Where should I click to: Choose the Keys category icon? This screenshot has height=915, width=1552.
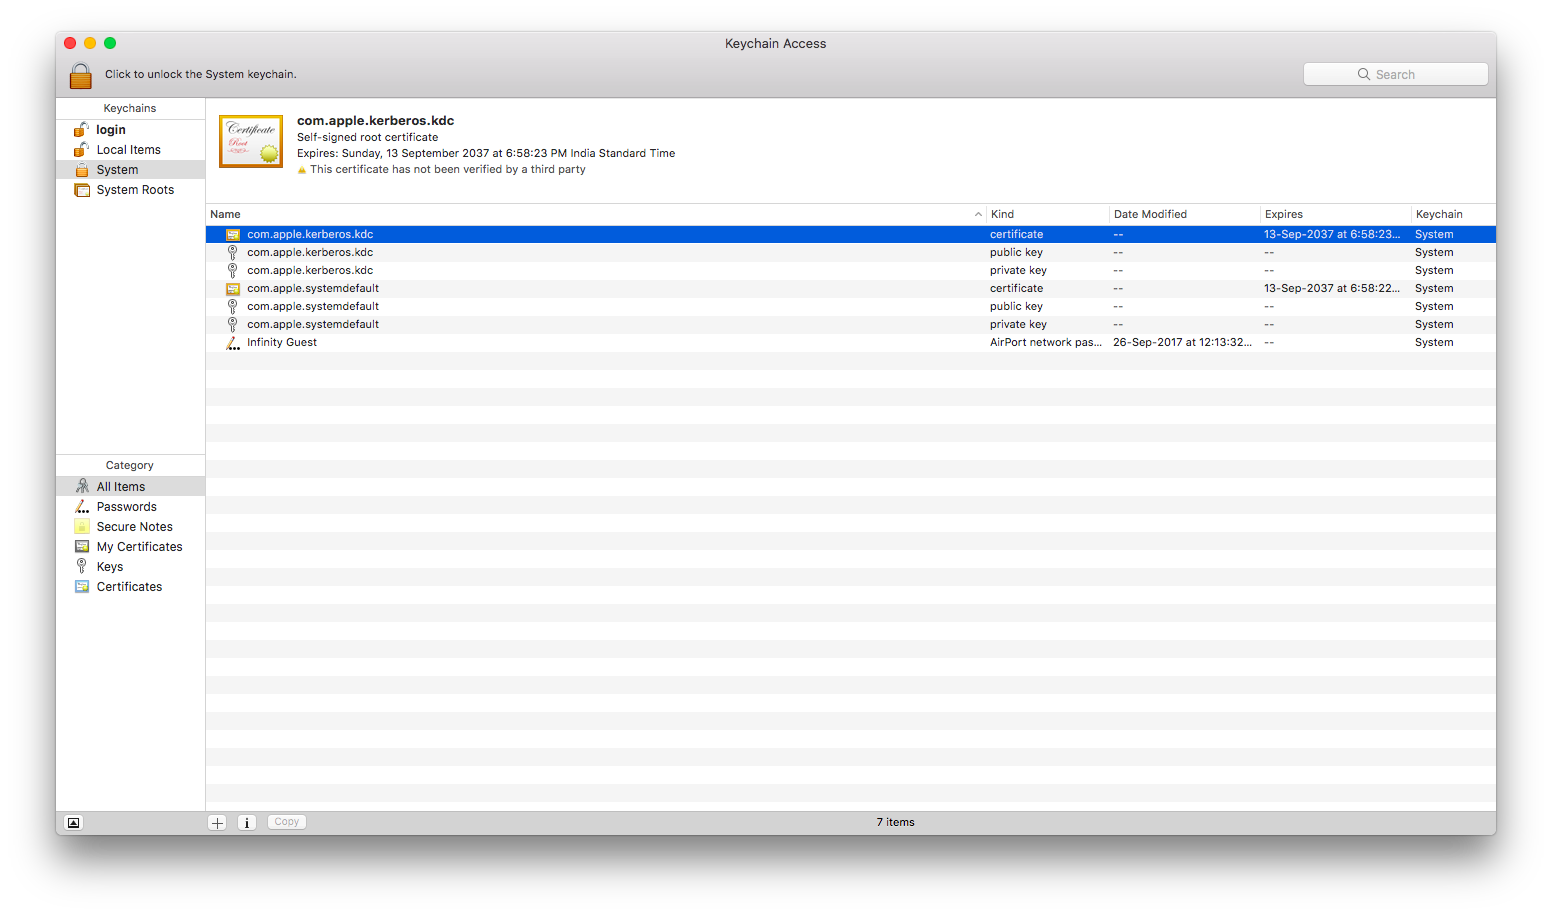tap(82, 567)
